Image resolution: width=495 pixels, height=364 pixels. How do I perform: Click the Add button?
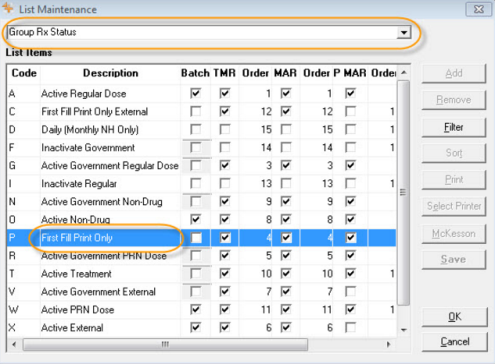pos(454,73)
